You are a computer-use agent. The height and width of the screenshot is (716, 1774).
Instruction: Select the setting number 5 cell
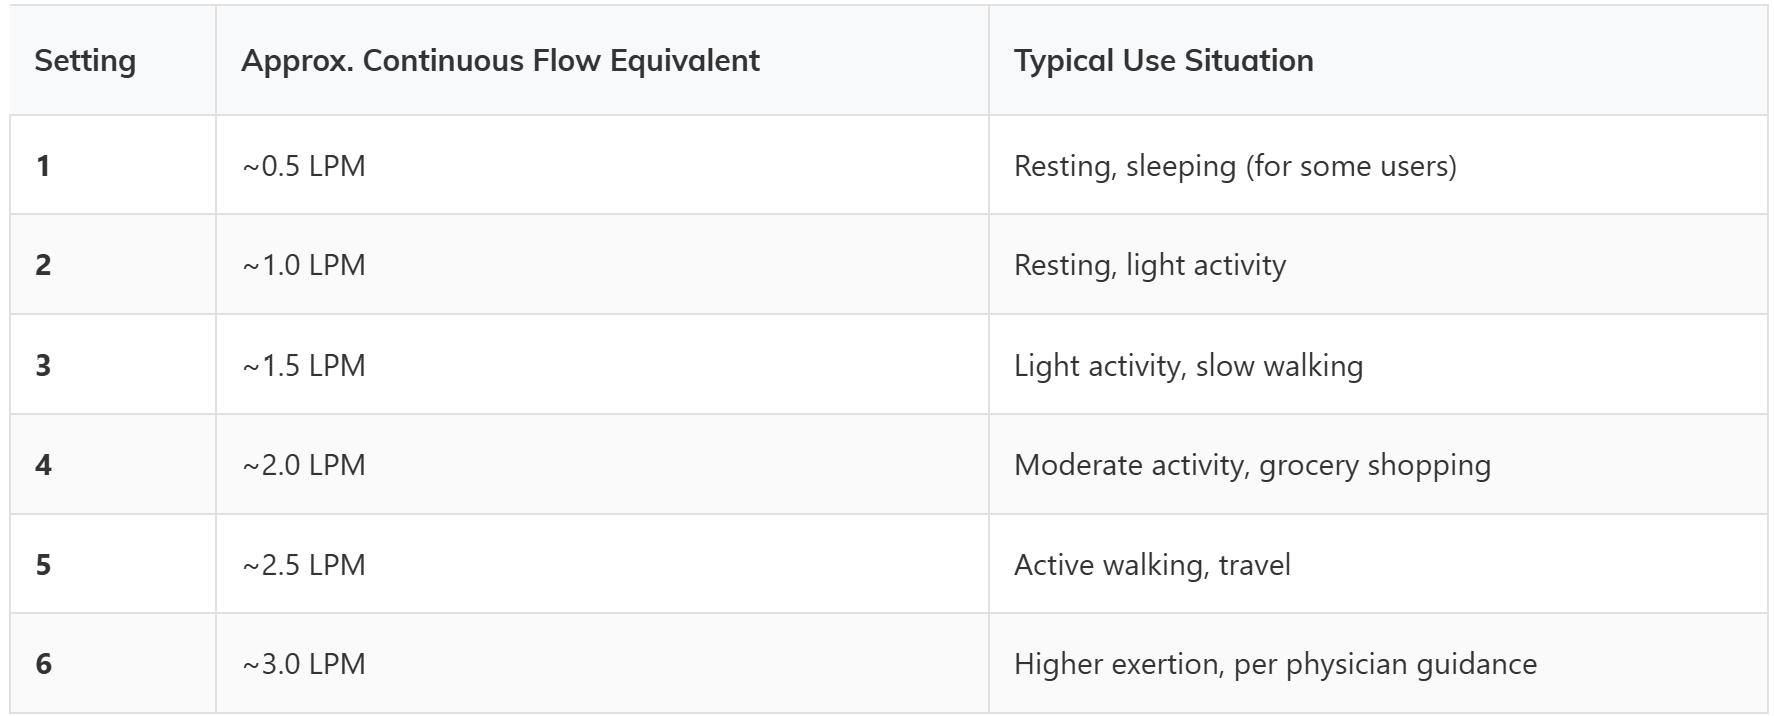[x=43, y=565]
